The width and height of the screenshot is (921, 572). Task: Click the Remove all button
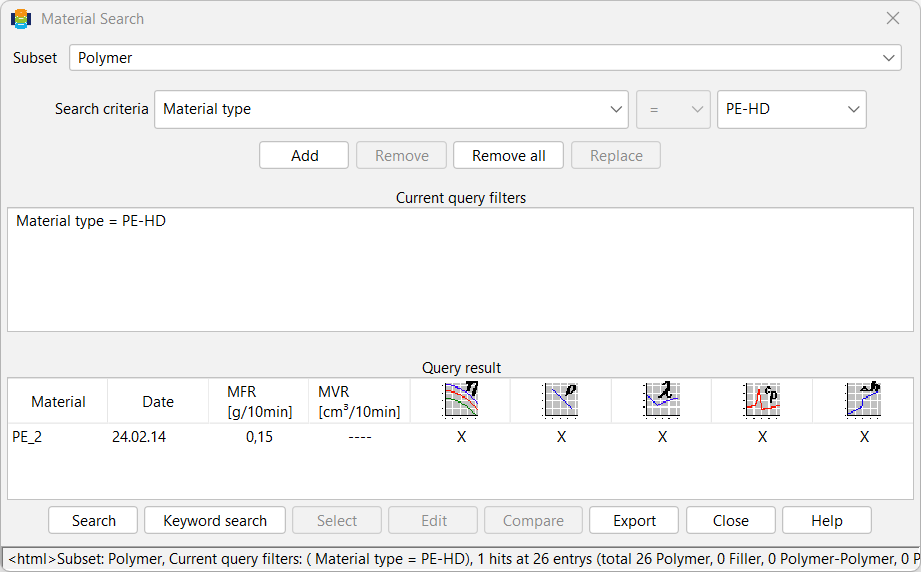tap(508, 156)
